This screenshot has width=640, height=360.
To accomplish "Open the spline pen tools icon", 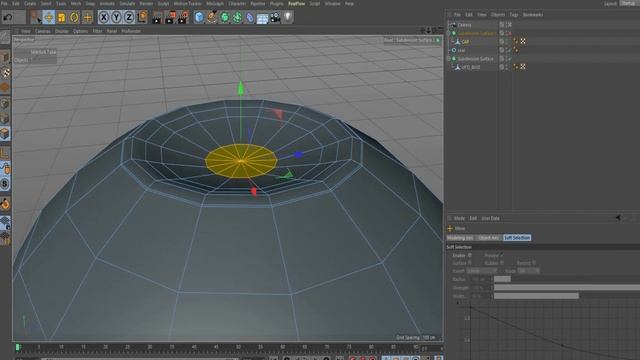I will (211, 18).
